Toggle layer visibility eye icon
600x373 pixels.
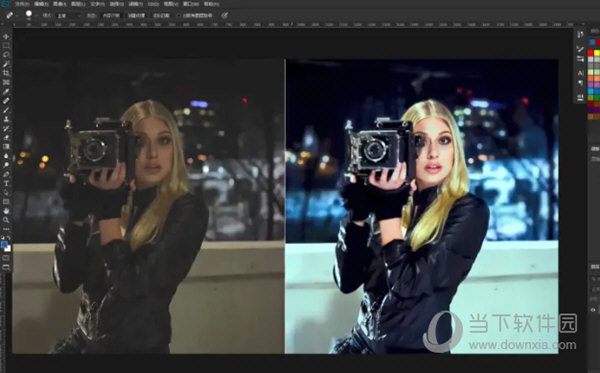pyautogui.click(x=593, y=310)
